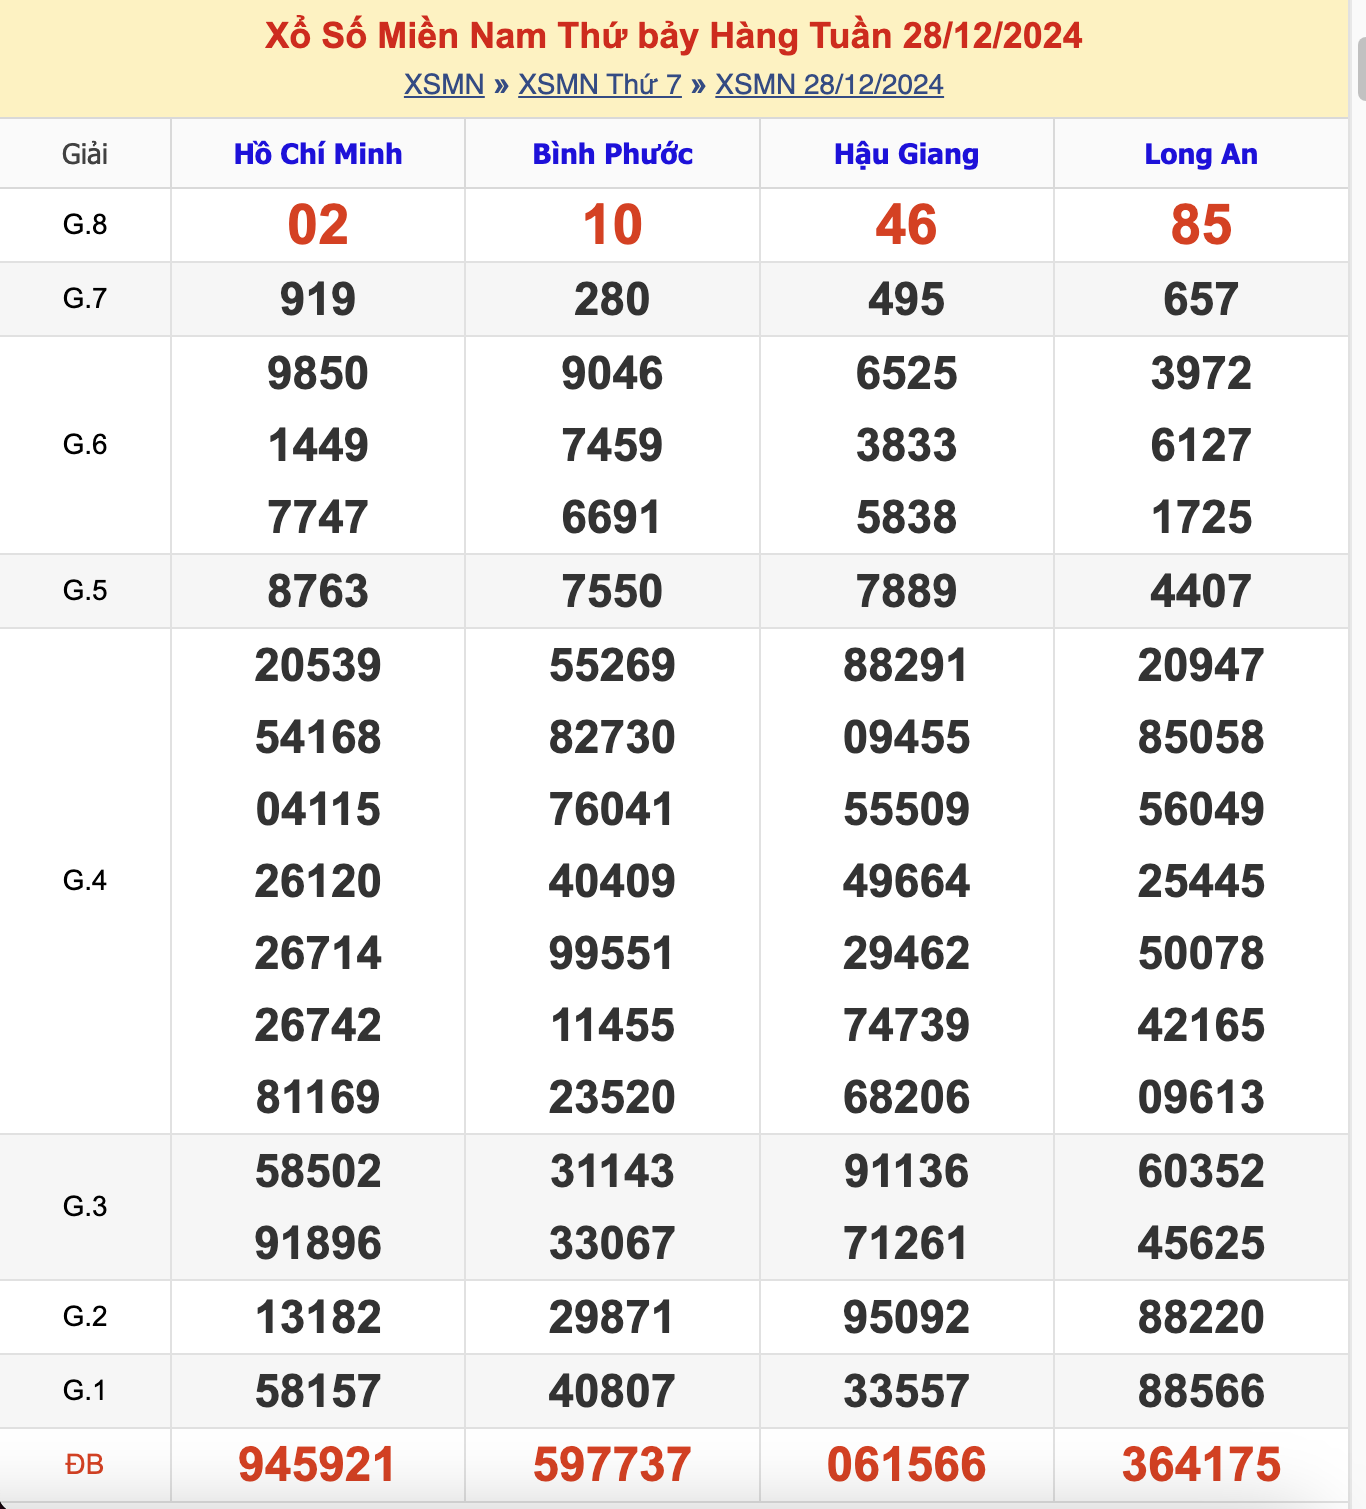This screenshot has width=1366, height=1509.
Task: Open the XSMN Thứ 7 breadcrumb link
Action: (x=600, y=85)
